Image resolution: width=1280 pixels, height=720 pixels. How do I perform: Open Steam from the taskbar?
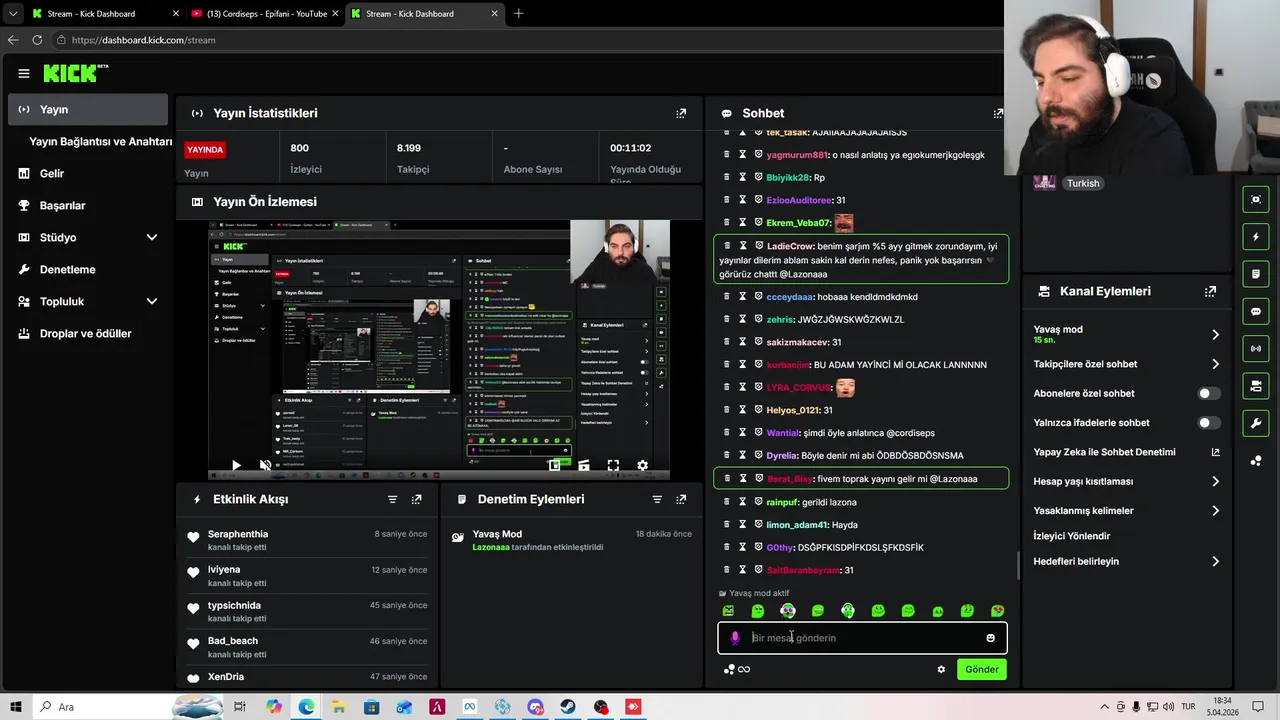(568, 707)
